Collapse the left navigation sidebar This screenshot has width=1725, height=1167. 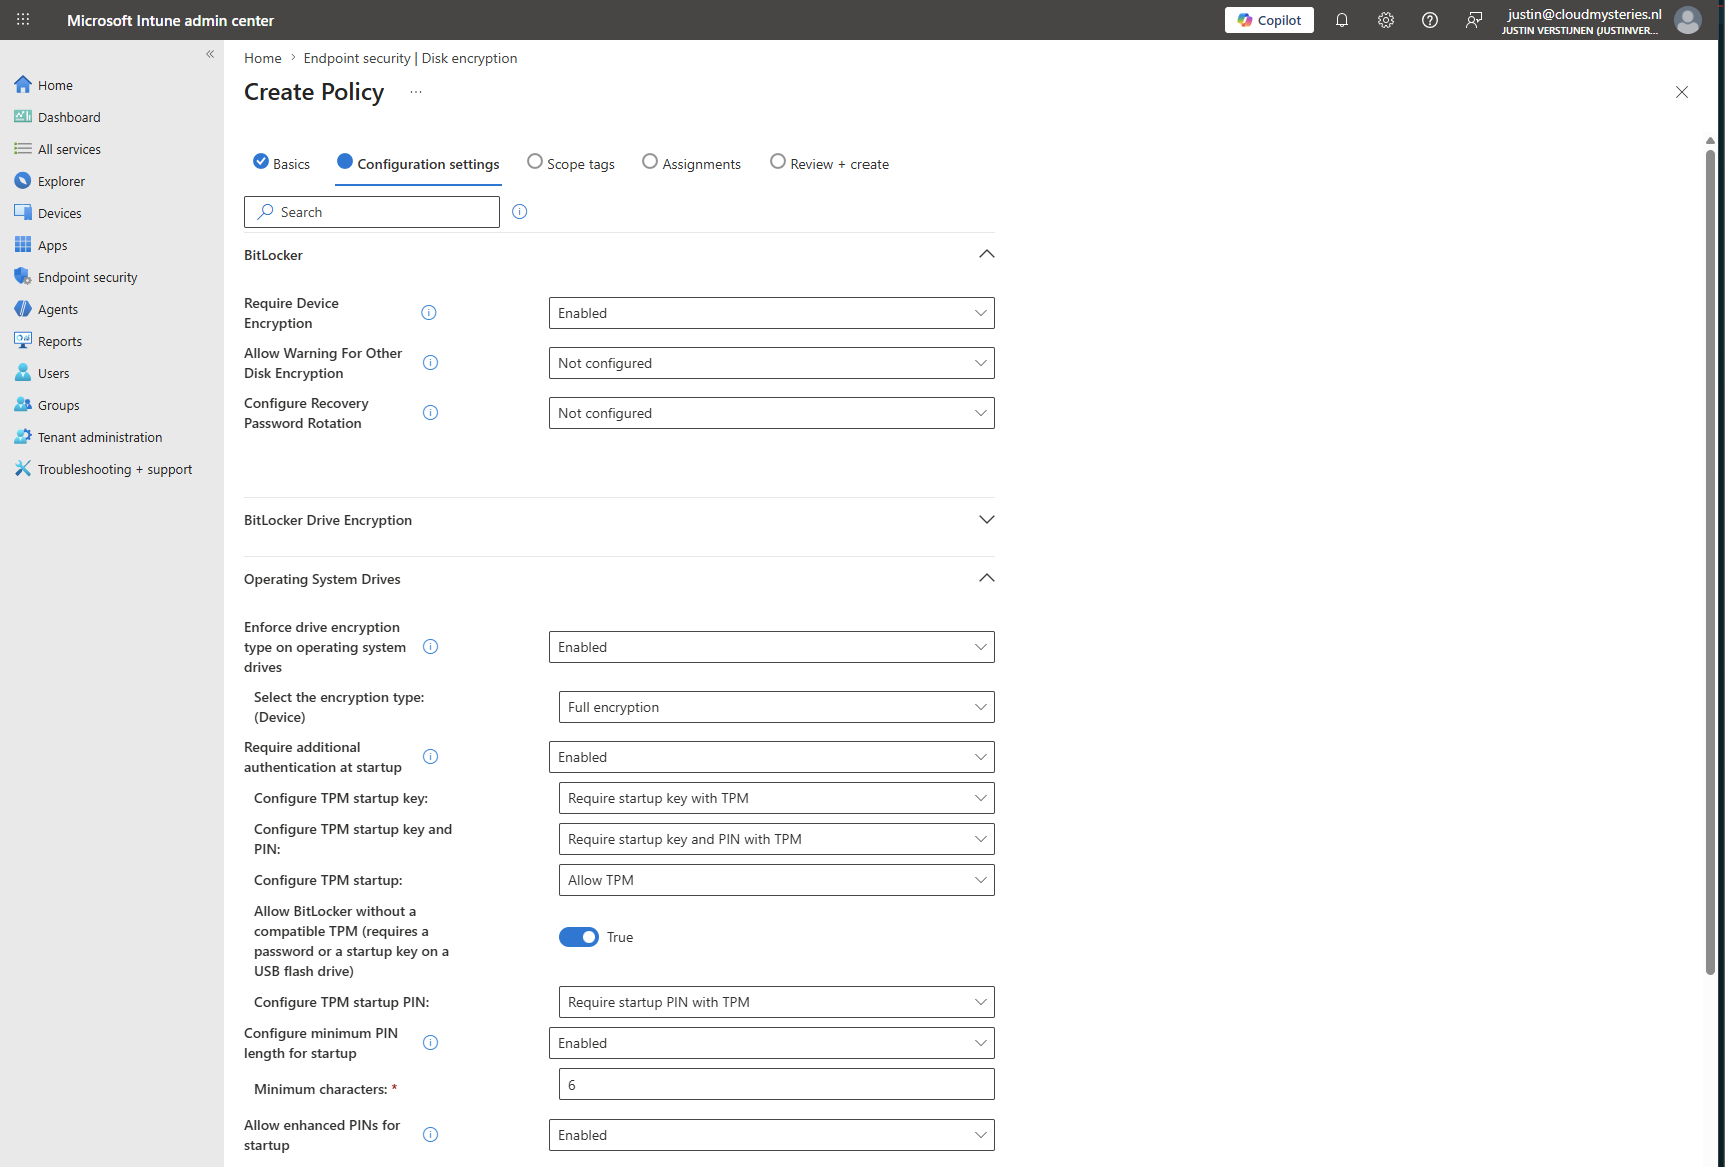point(210,54)
